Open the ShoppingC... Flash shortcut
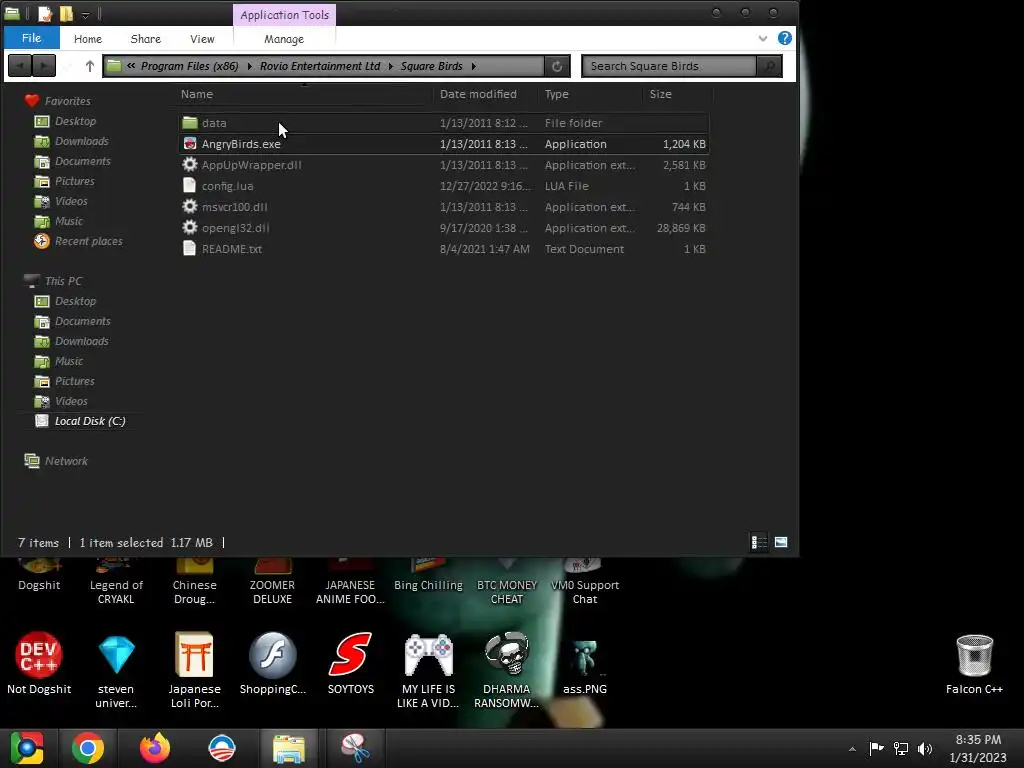 pyautogui.click(x=272, y=663)
